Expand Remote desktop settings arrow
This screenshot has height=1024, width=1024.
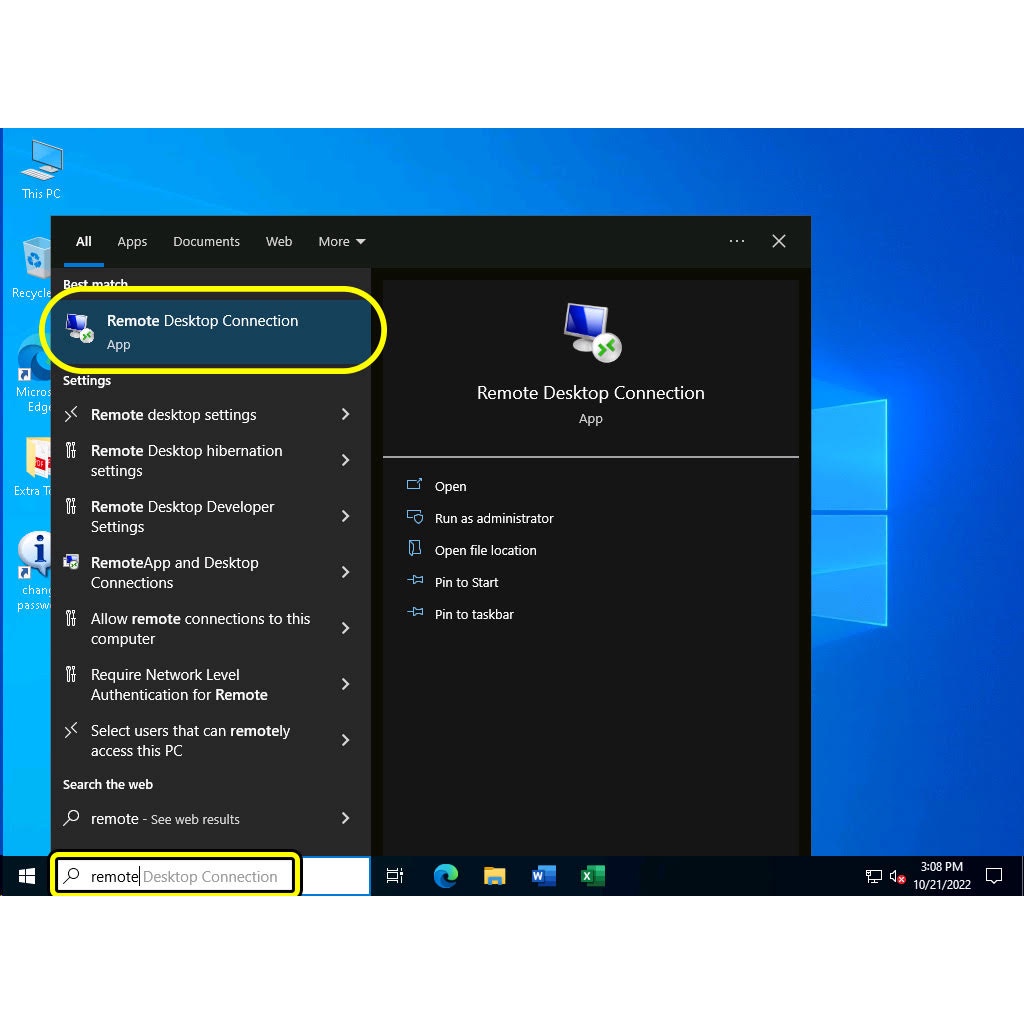[345, 414]
